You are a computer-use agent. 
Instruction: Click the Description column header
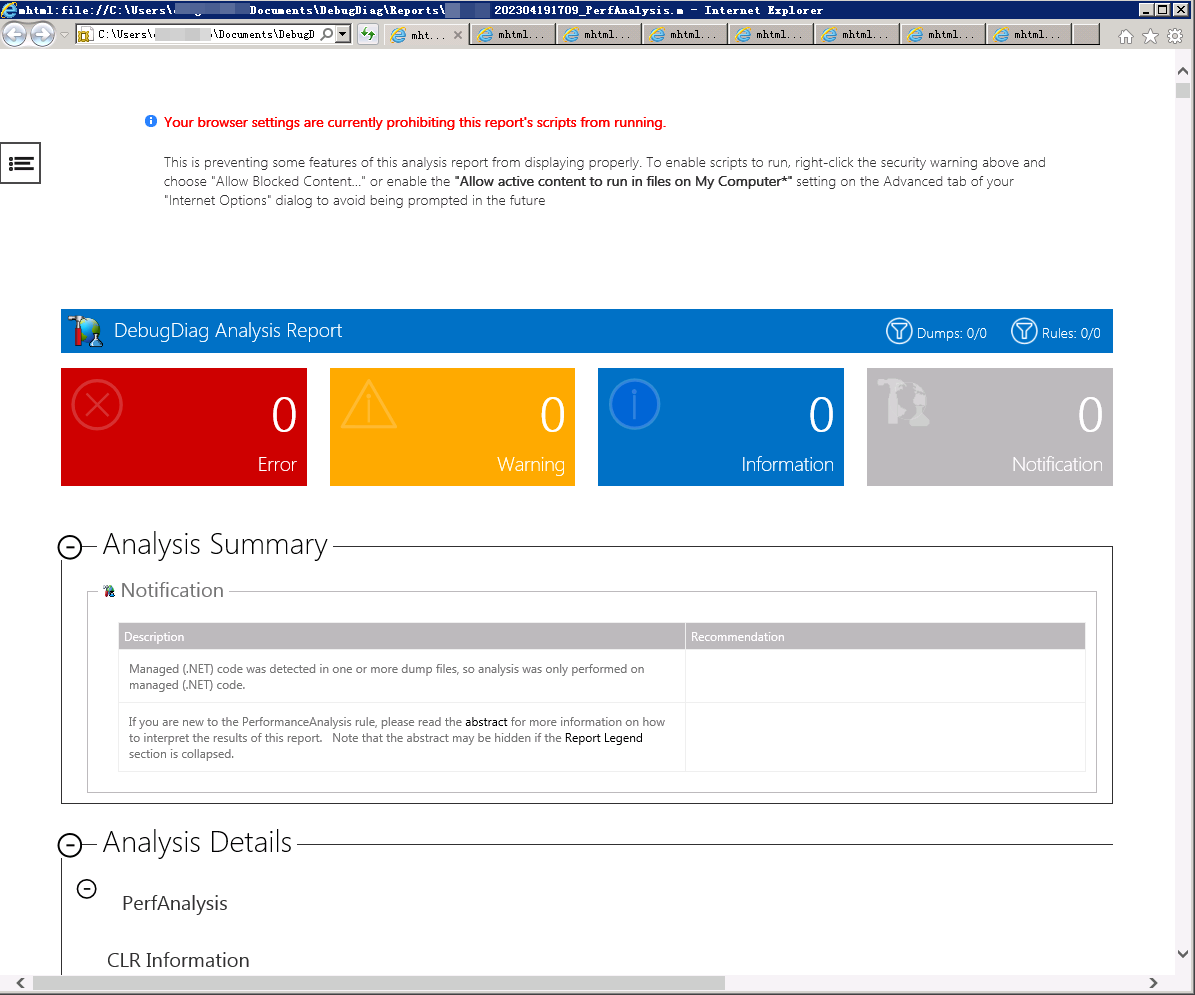[402, 636]
